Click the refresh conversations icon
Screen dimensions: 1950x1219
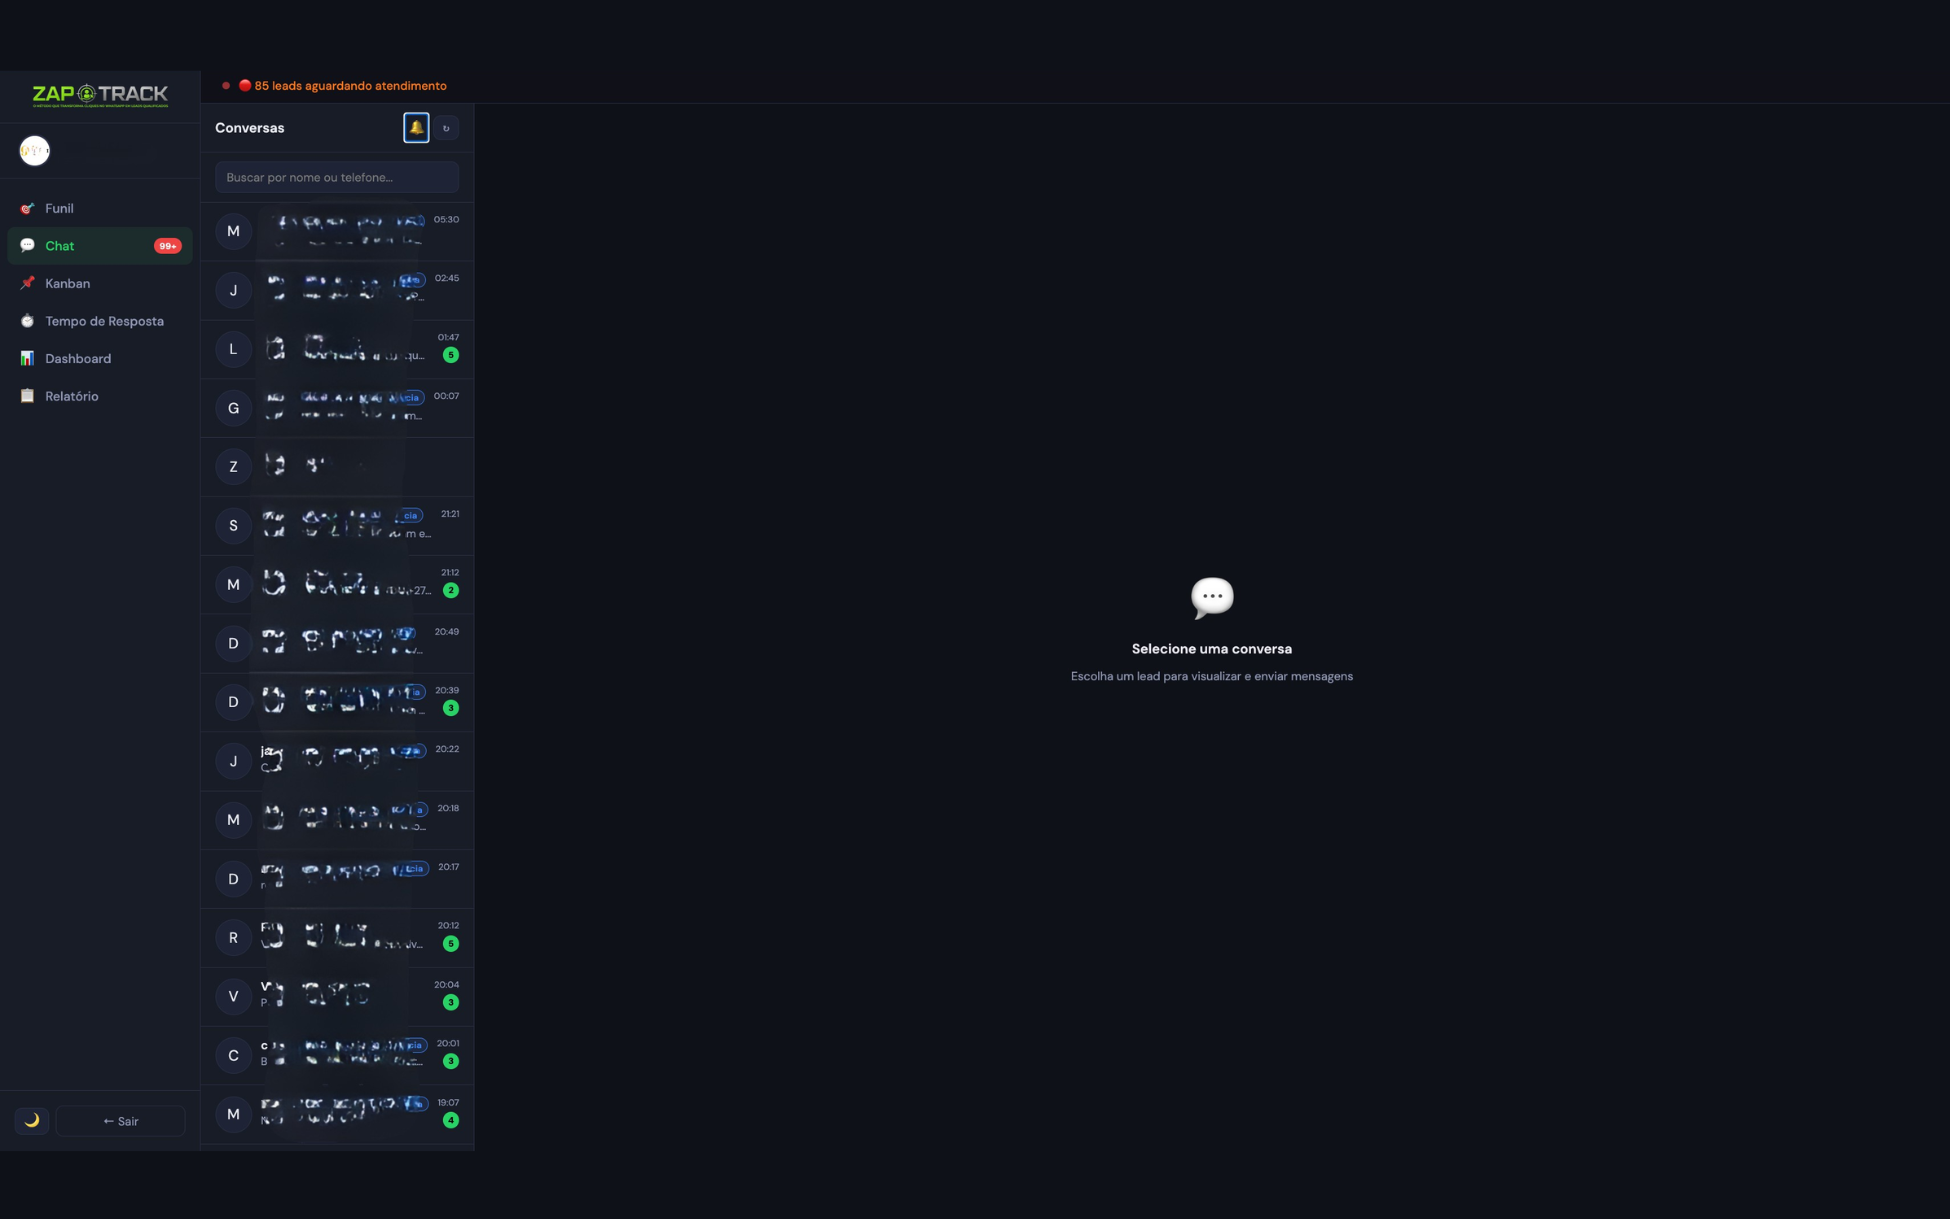tap(446, 128)
